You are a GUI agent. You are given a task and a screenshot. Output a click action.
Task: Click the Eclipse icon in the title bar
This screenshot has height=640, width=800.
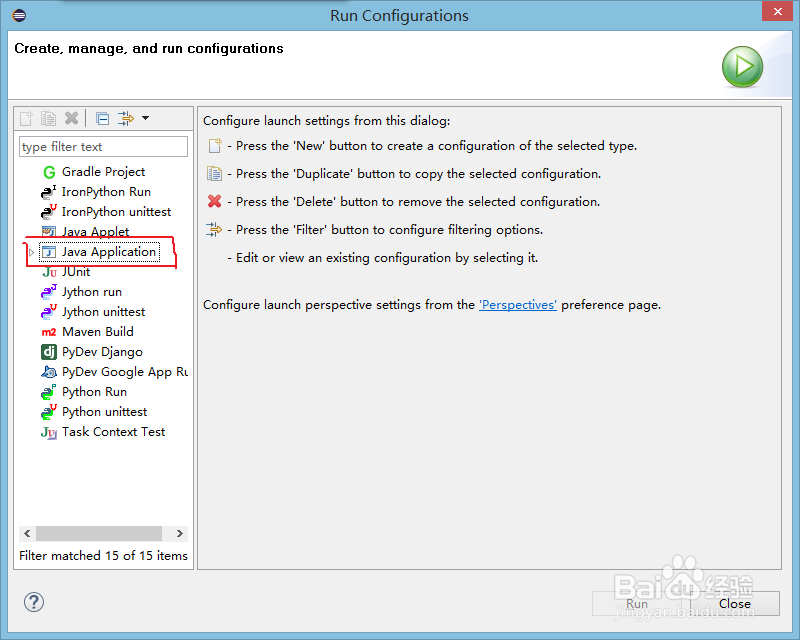pyautogui.click(x=19, y=15)
